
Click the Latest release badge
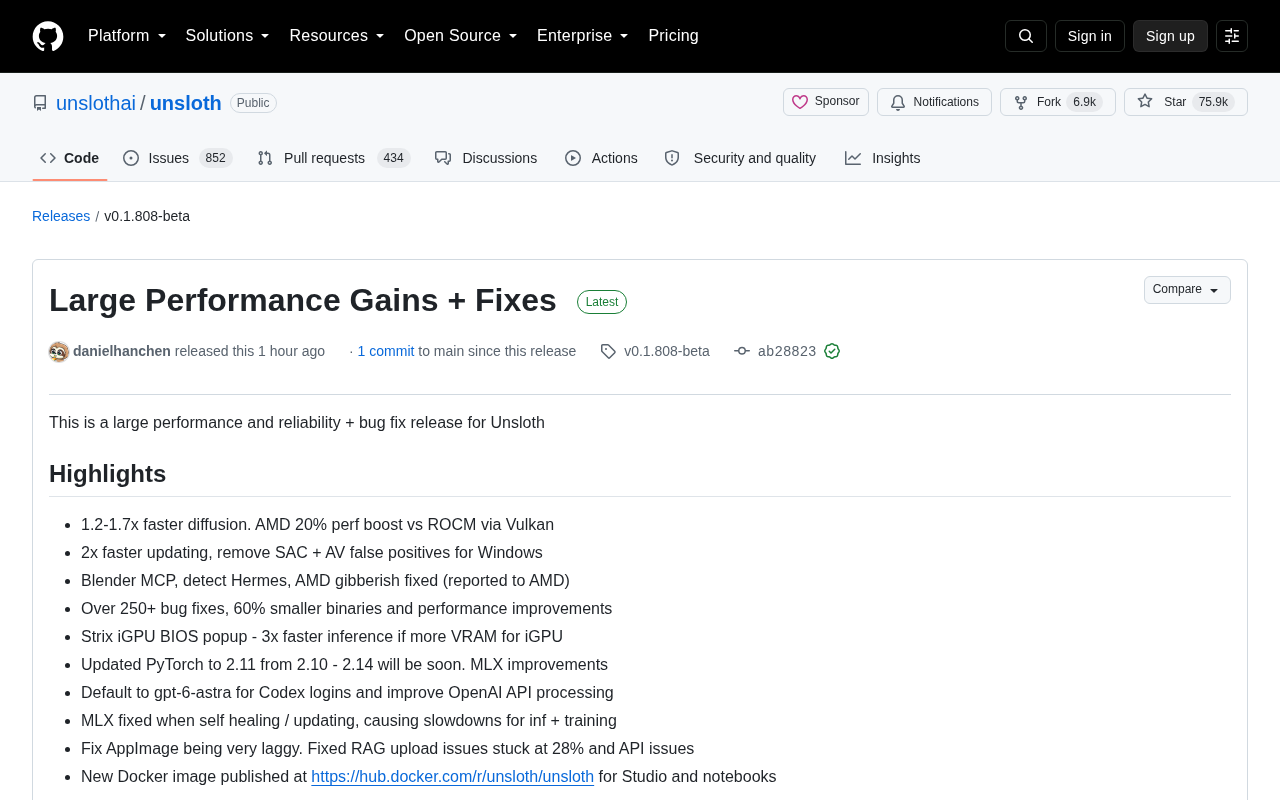[x=602, y=302]
